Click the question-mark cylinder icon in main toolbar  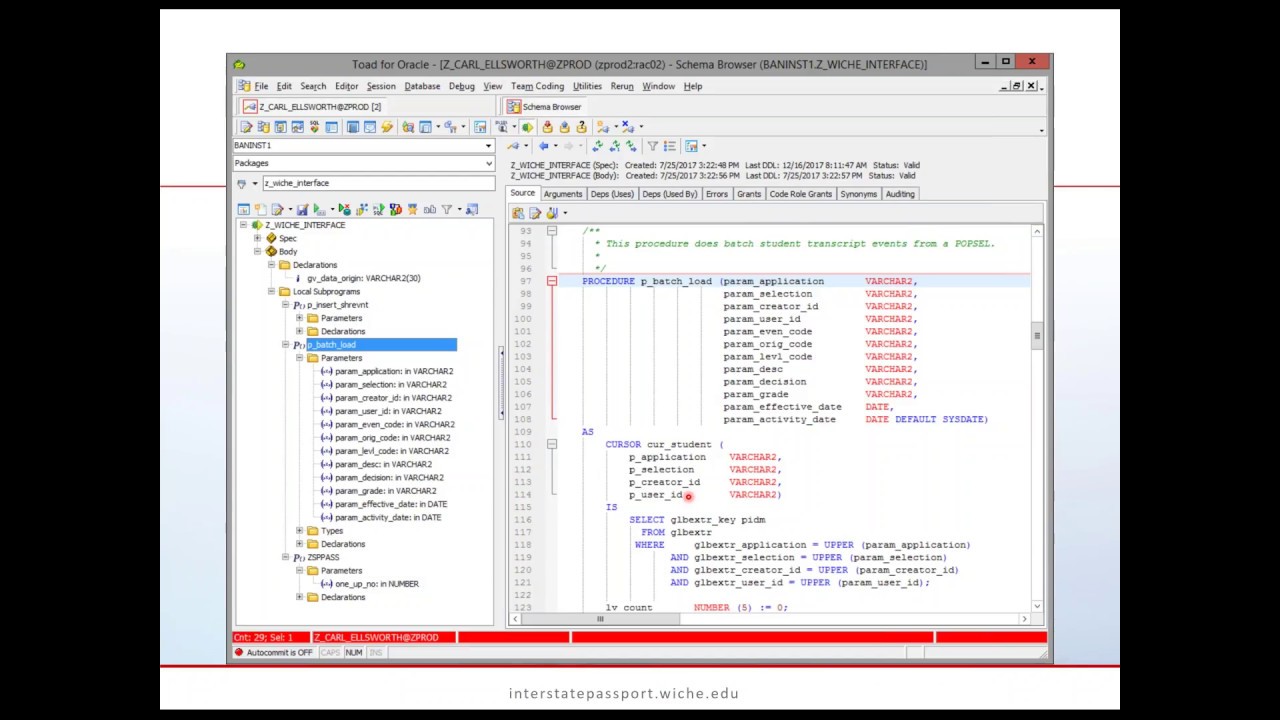pos(581,127)
